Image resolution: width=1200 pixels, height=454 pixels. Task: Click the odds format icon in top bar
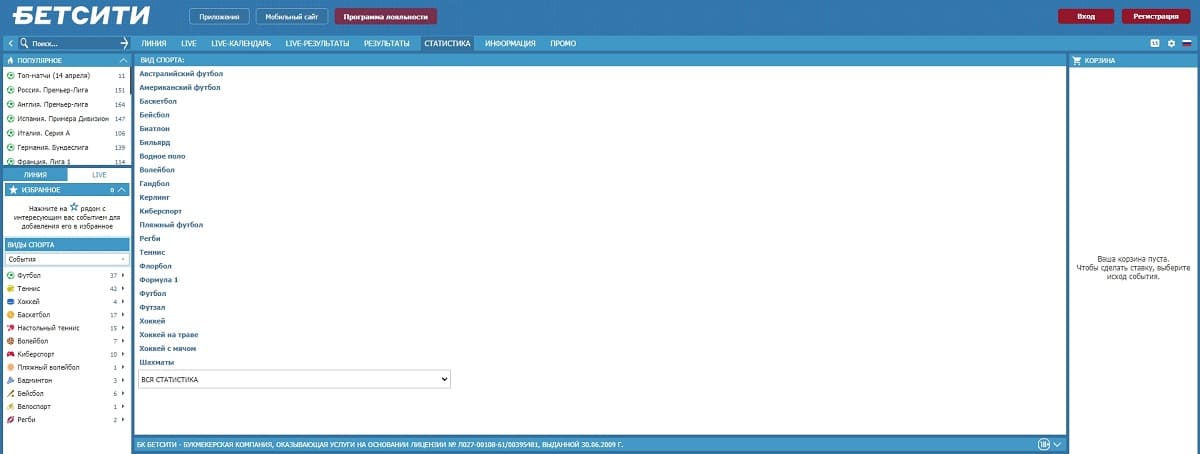tap(1155, 44)
